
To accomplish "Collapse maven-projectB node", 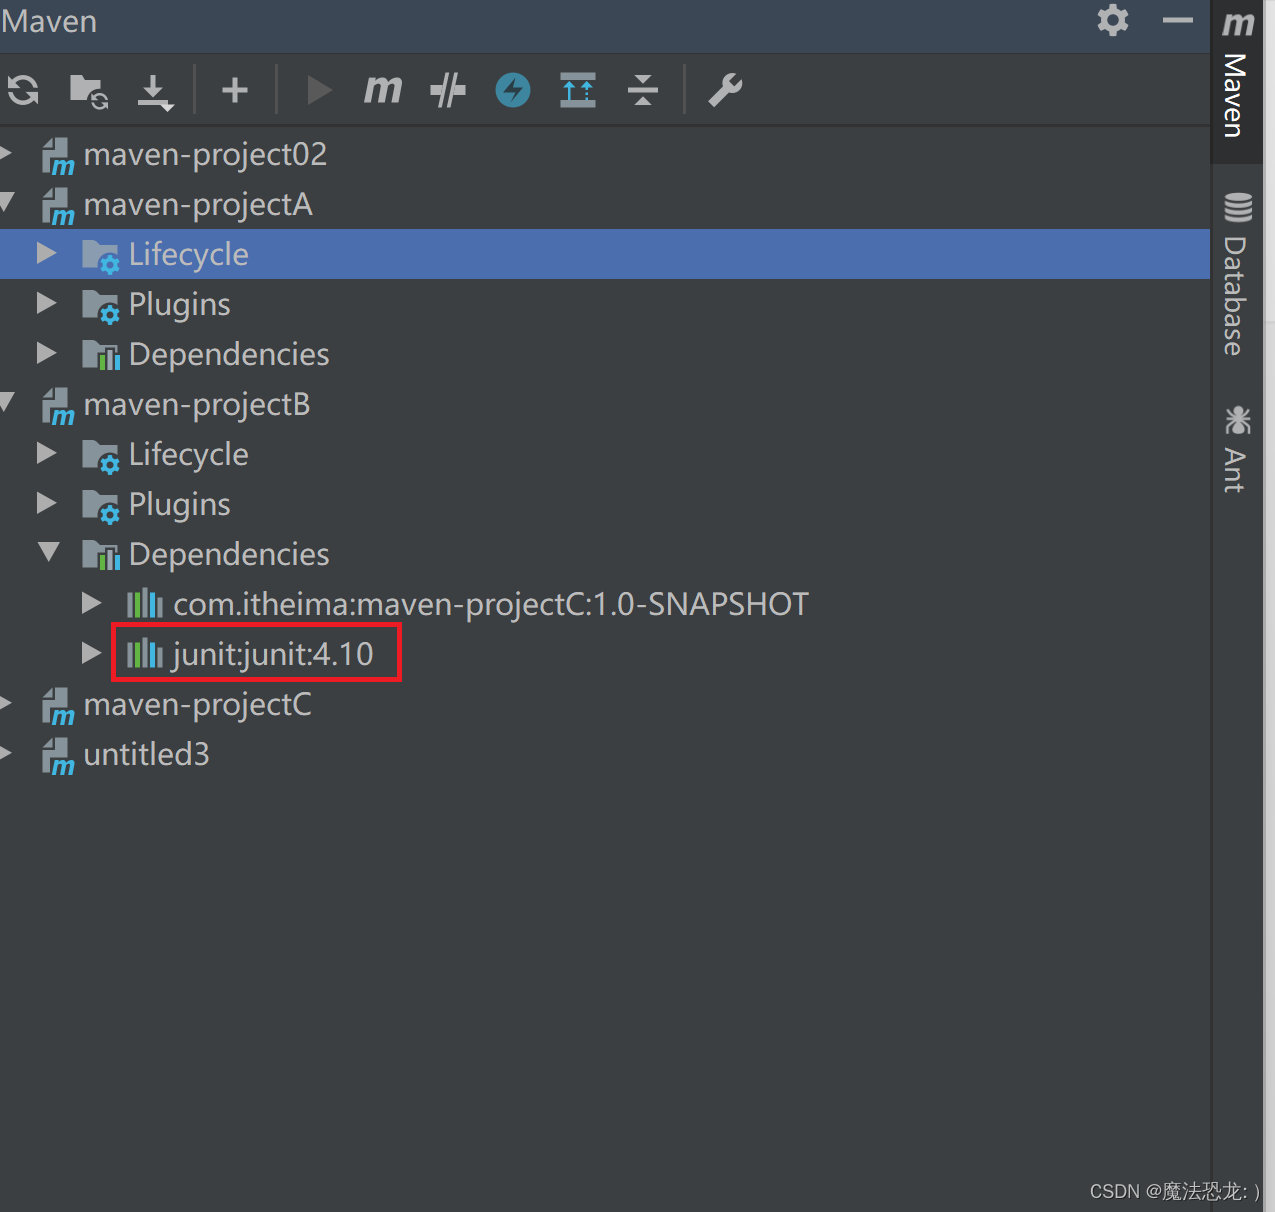I will pyautogui.click(x=7, y=402).
